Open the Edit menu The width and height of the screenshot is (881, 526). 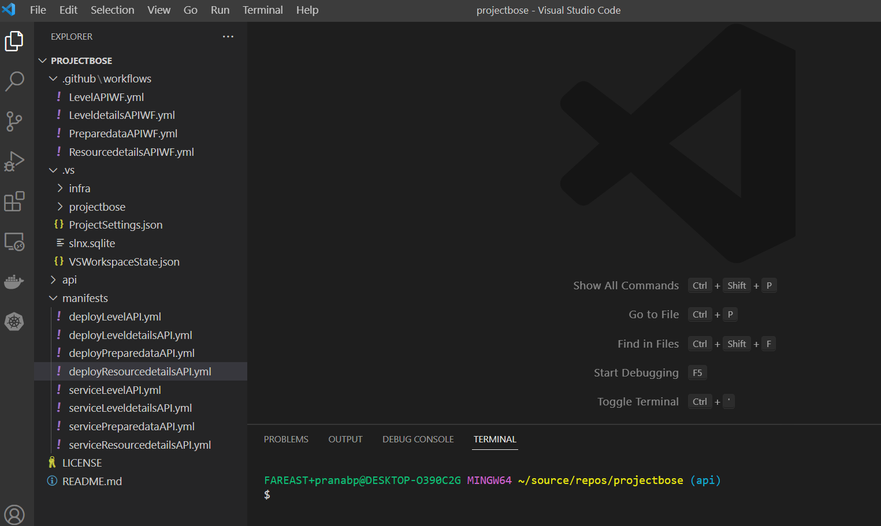pos(68,10)
